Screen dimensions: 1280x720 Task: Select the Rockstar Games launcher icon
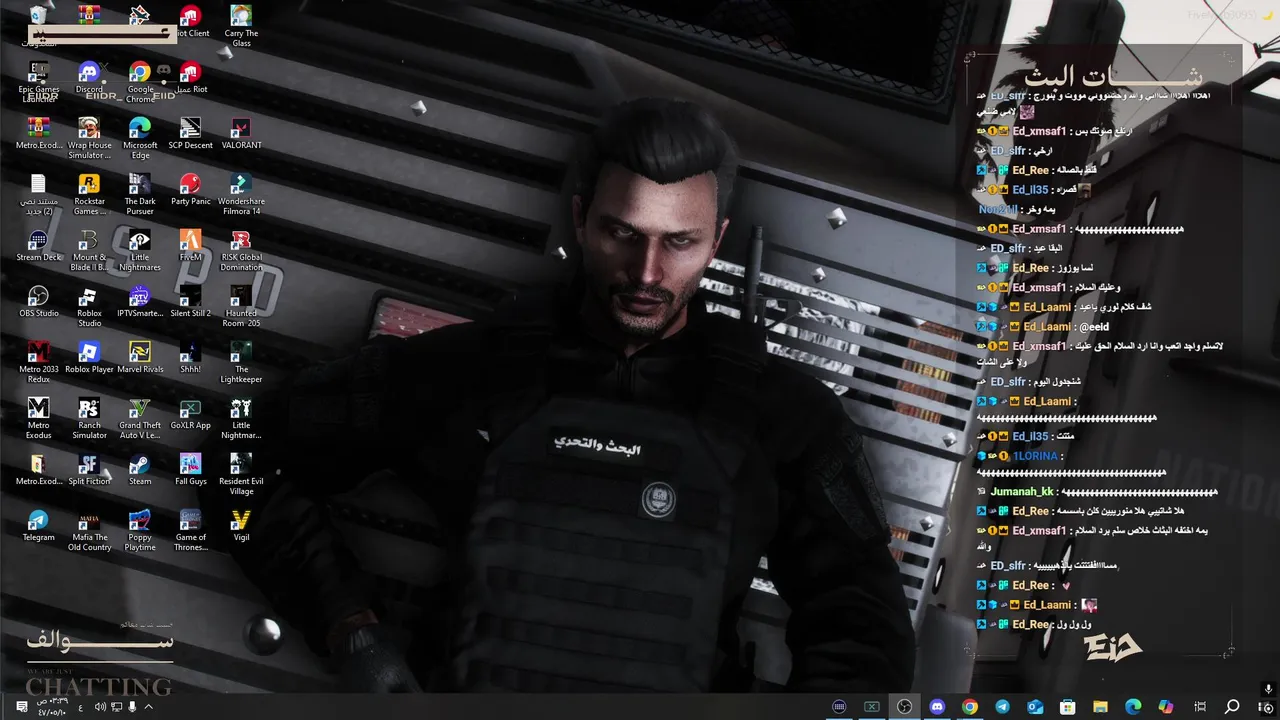(x=89, y=194)
